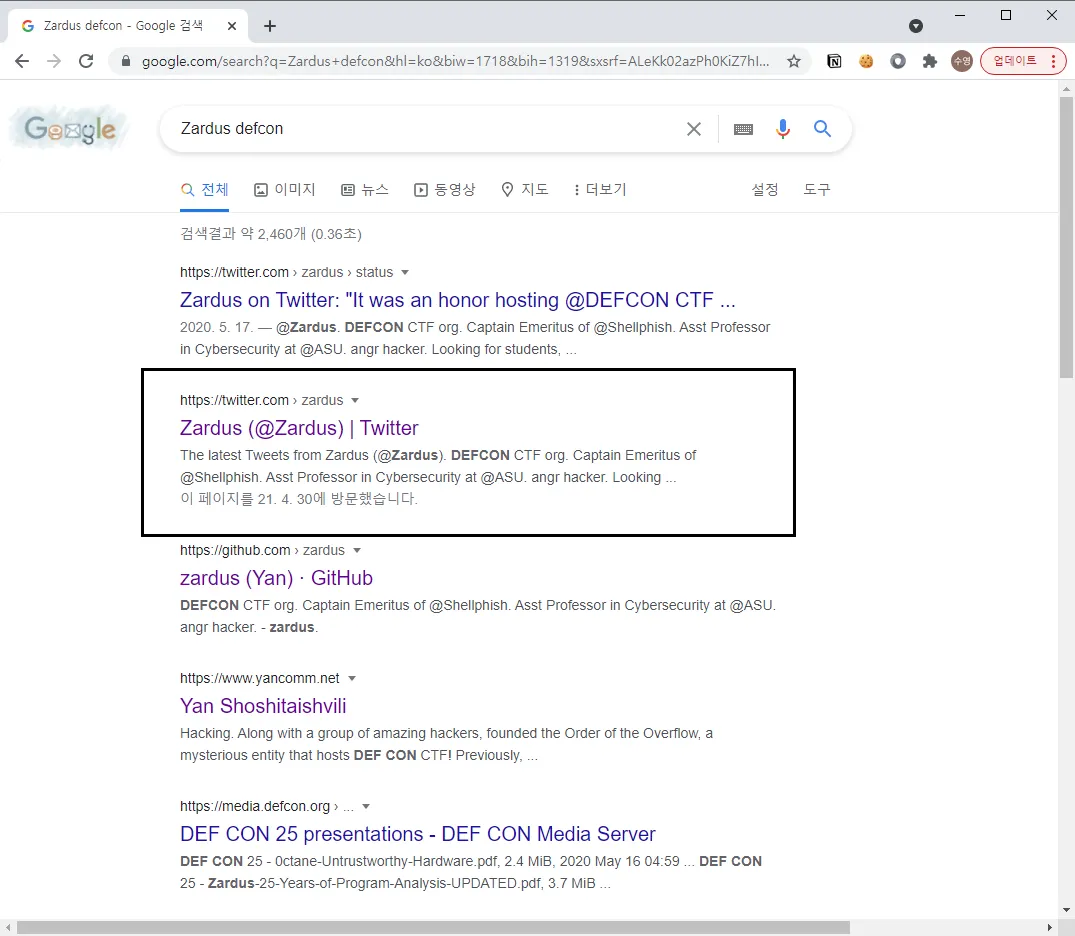Viewport: 1075px width, 936px height.
Task: Open the tab search dropdown circle
Action: [916, 26]
